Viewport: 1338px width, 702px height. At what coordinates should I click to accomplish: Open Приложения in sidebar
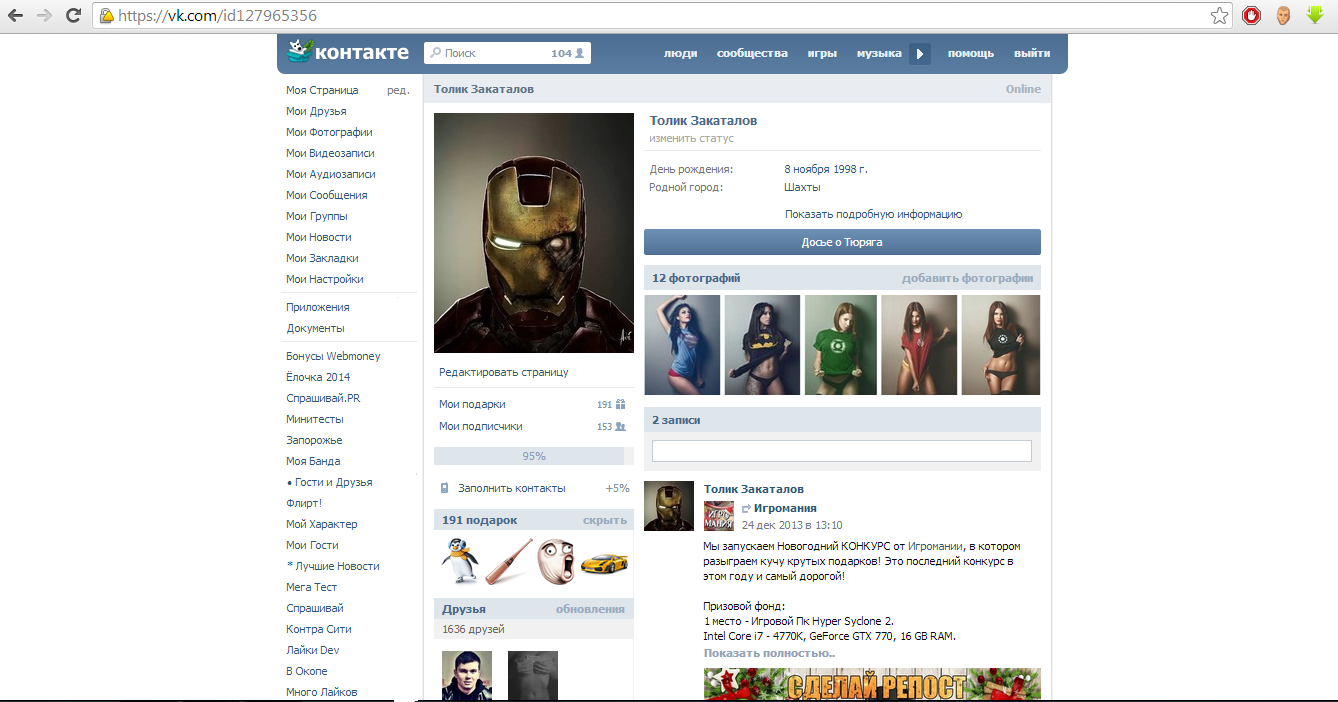pyautogui.click(x=318, y=307)
